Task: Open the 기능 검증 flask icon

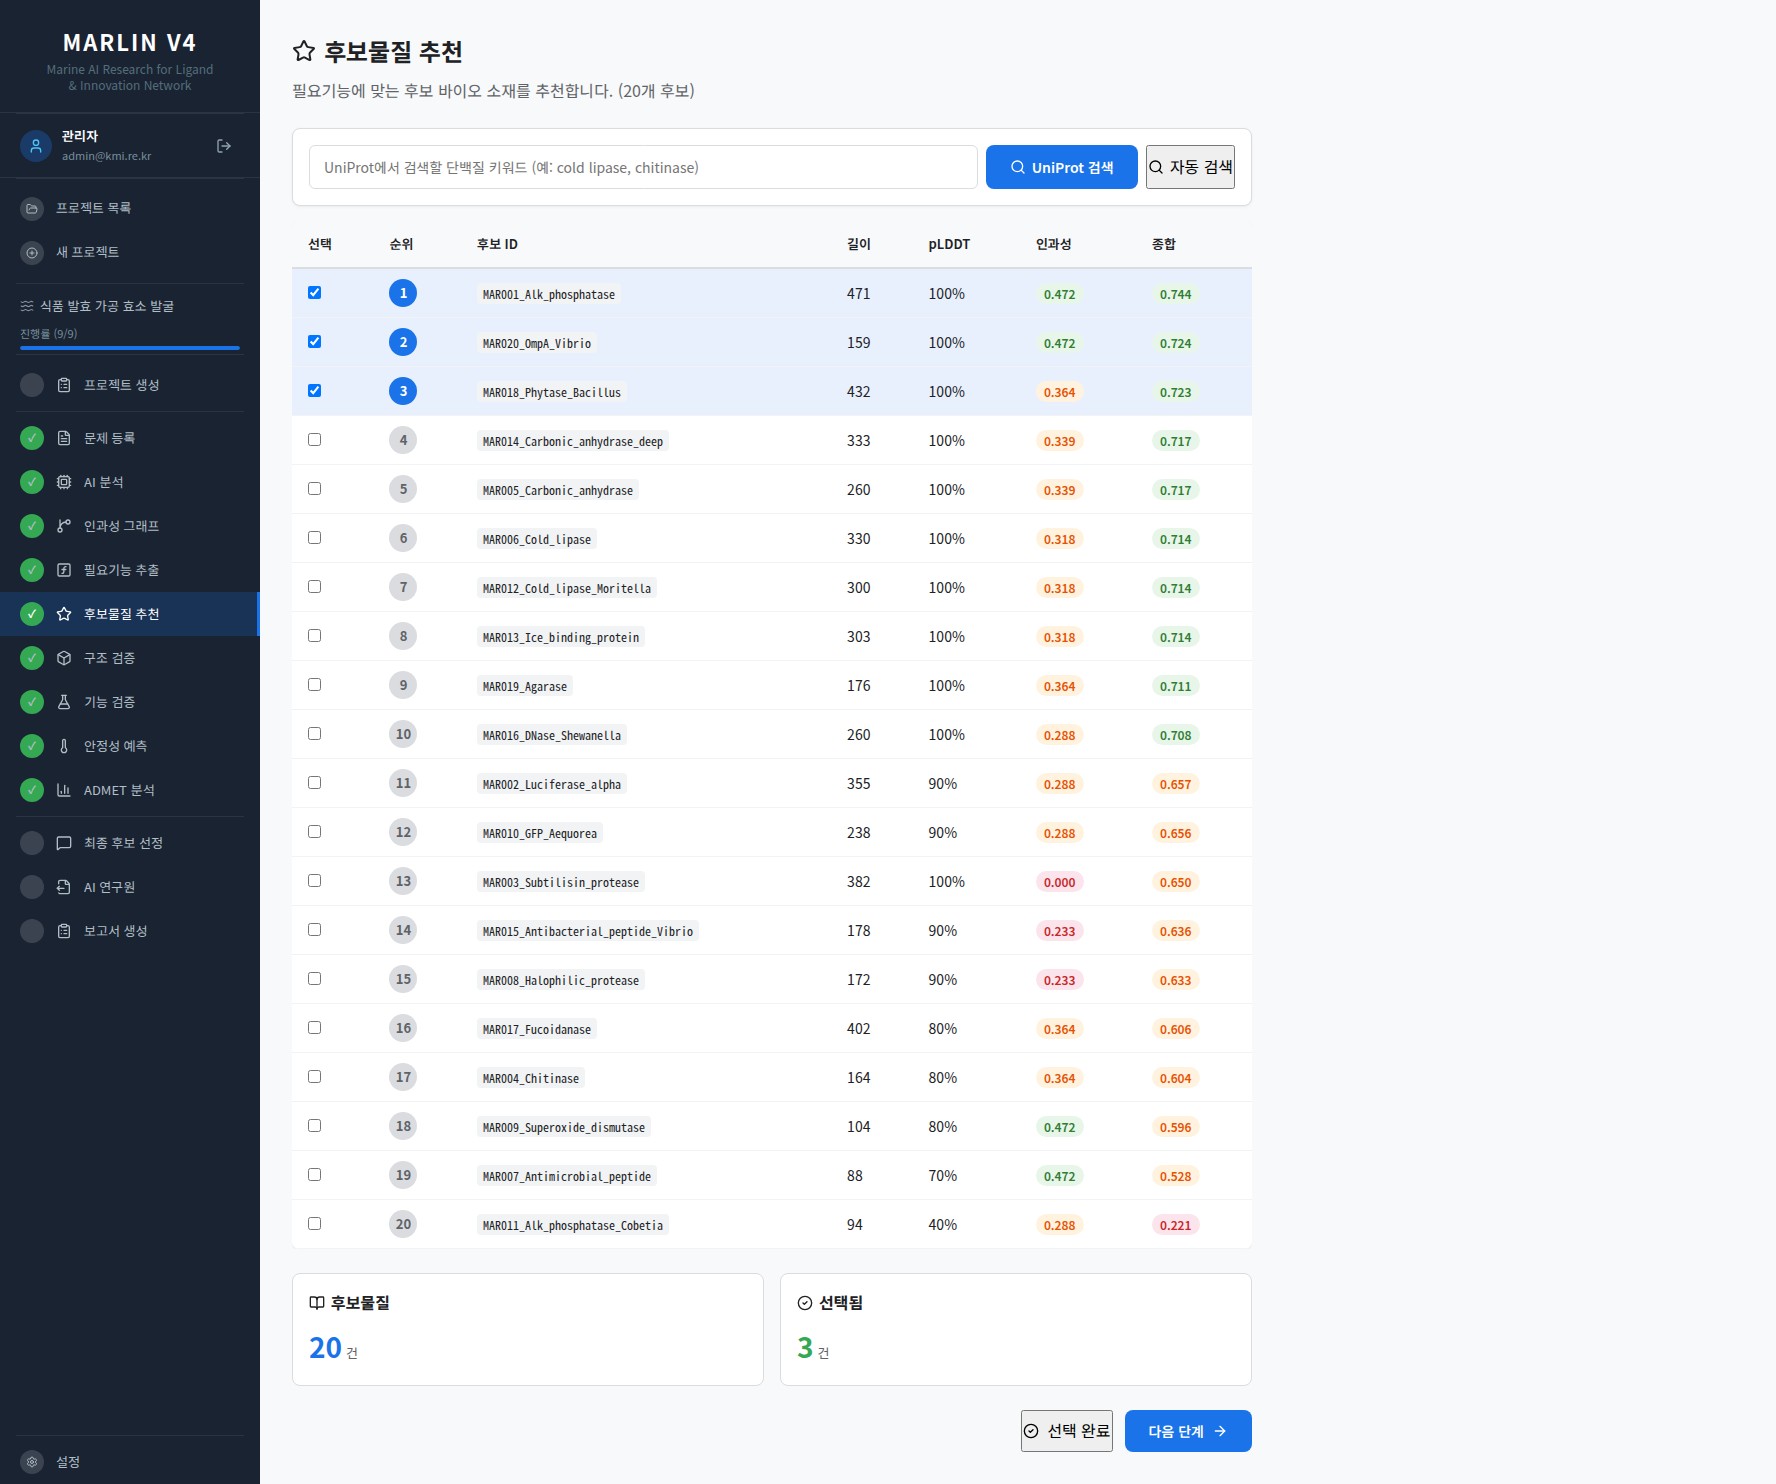Action: click(x=64, y=702)
